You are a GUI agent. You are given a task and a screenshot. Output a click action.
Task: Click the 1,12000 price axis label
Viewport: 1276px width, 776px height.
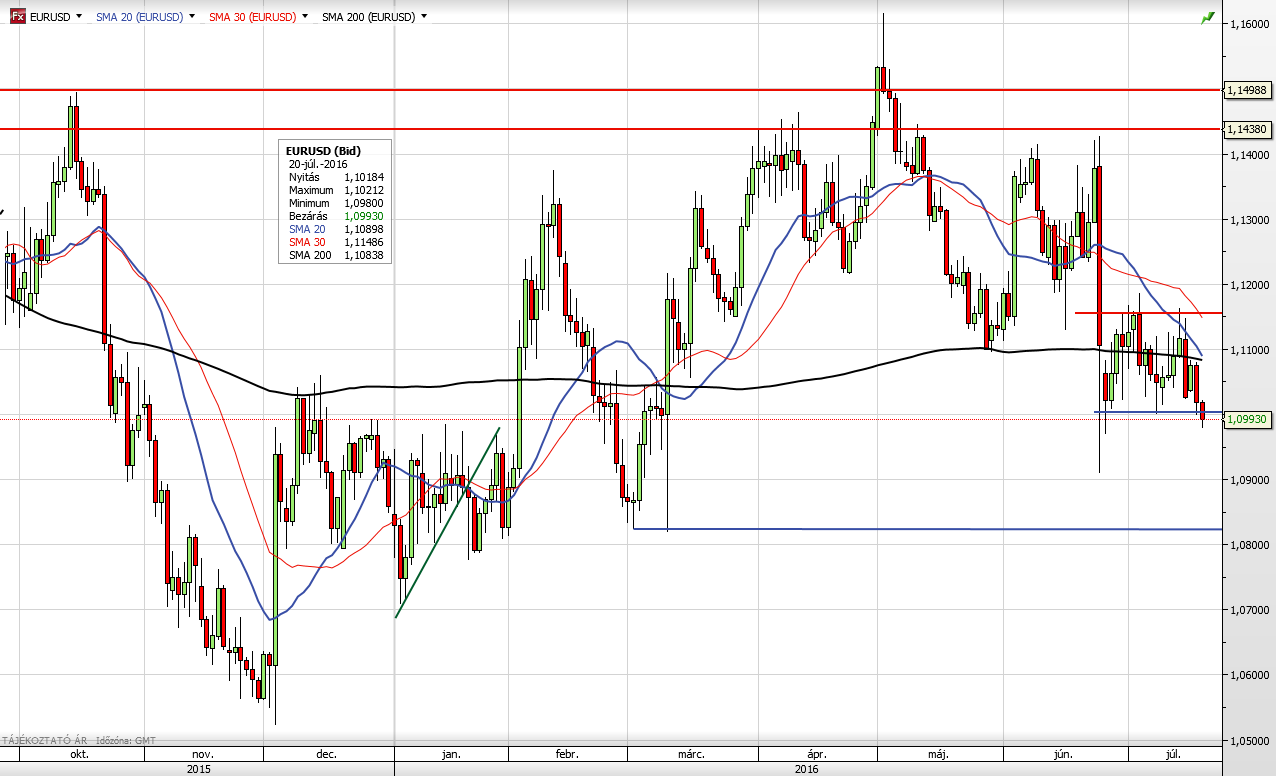click(1250, 285)
